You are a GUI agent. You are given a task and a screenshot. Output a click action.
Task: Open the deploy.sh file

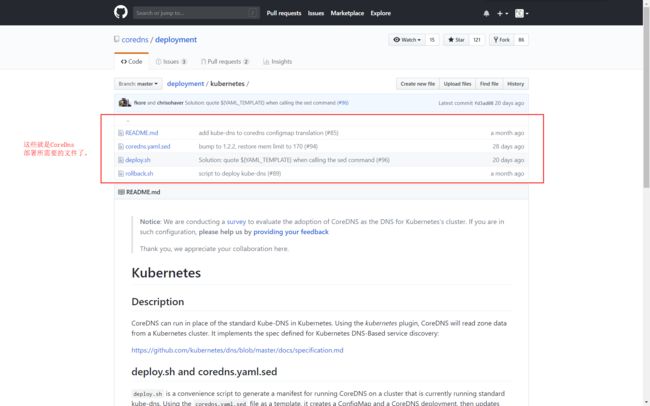pyautogui.click(x=138, y=160)
